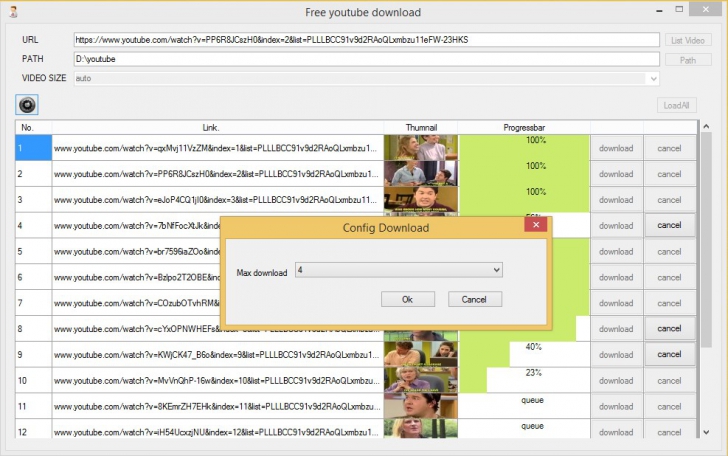
Task: Click the app icon in title bar
Action: click(x=13, y=12)
